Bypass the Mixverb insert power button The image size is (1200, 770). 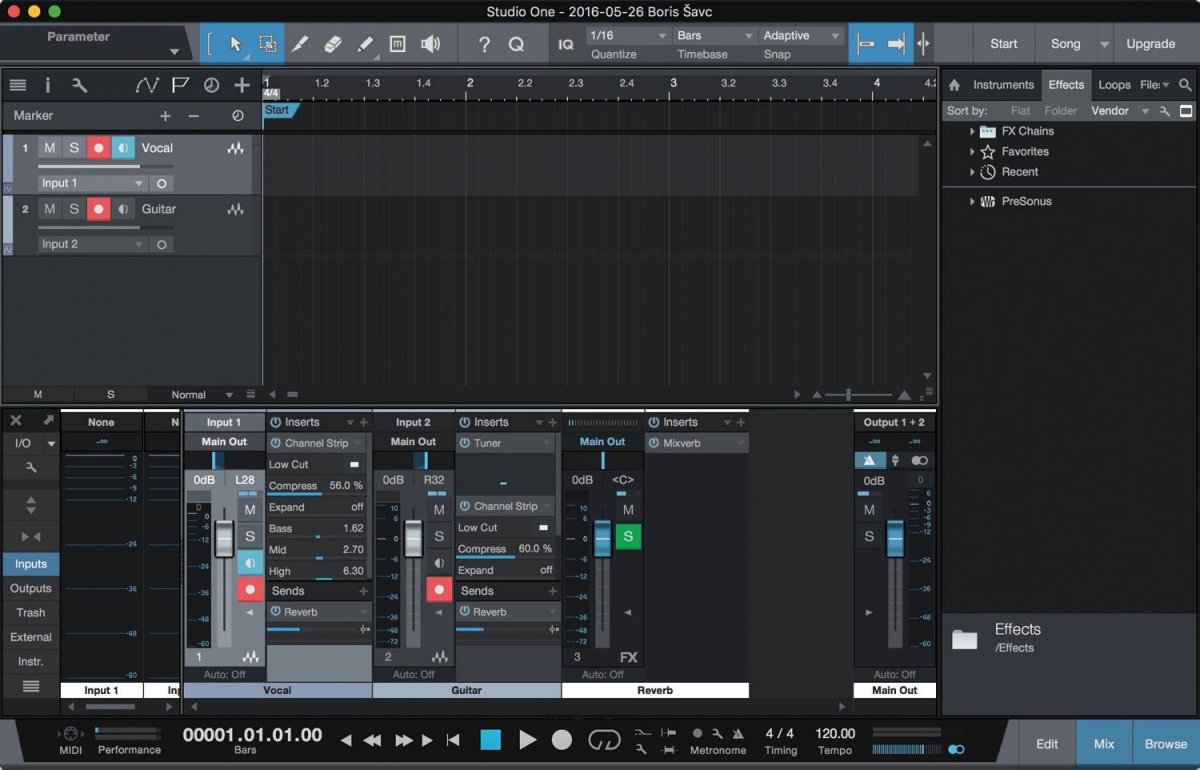pos(654,443)
